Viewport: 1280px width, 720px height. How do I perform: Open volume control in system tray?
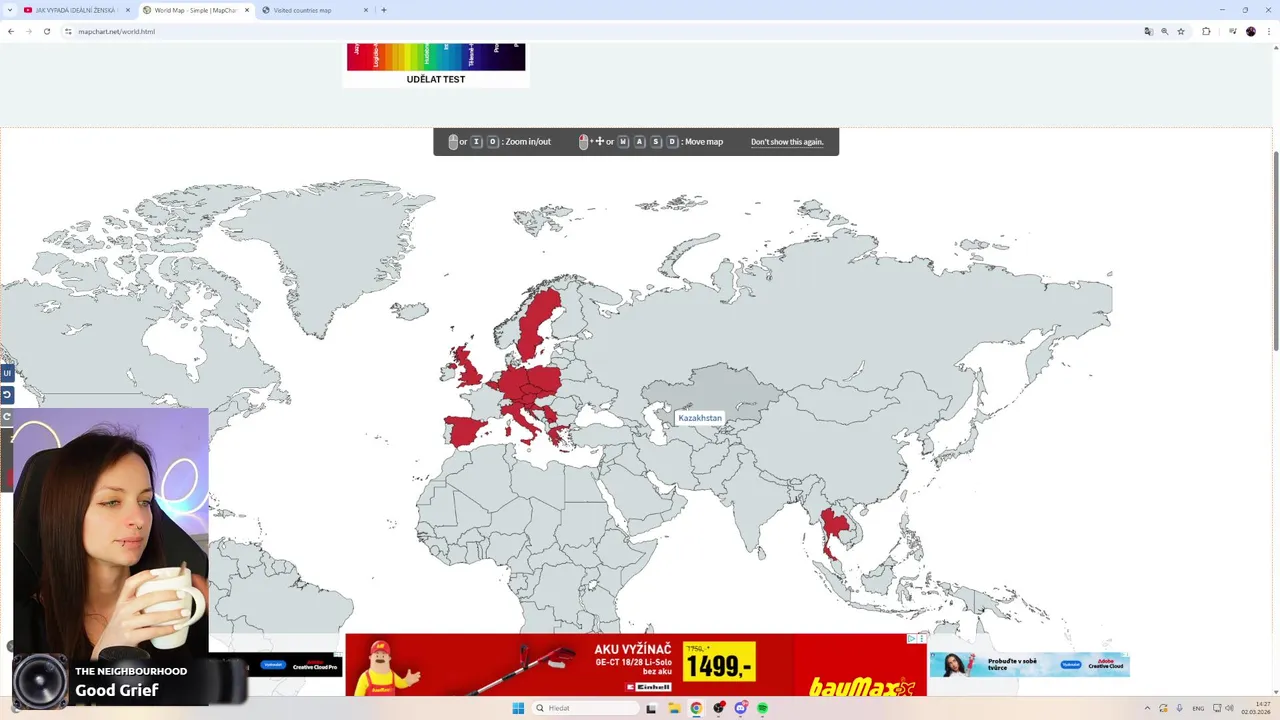1229,708
